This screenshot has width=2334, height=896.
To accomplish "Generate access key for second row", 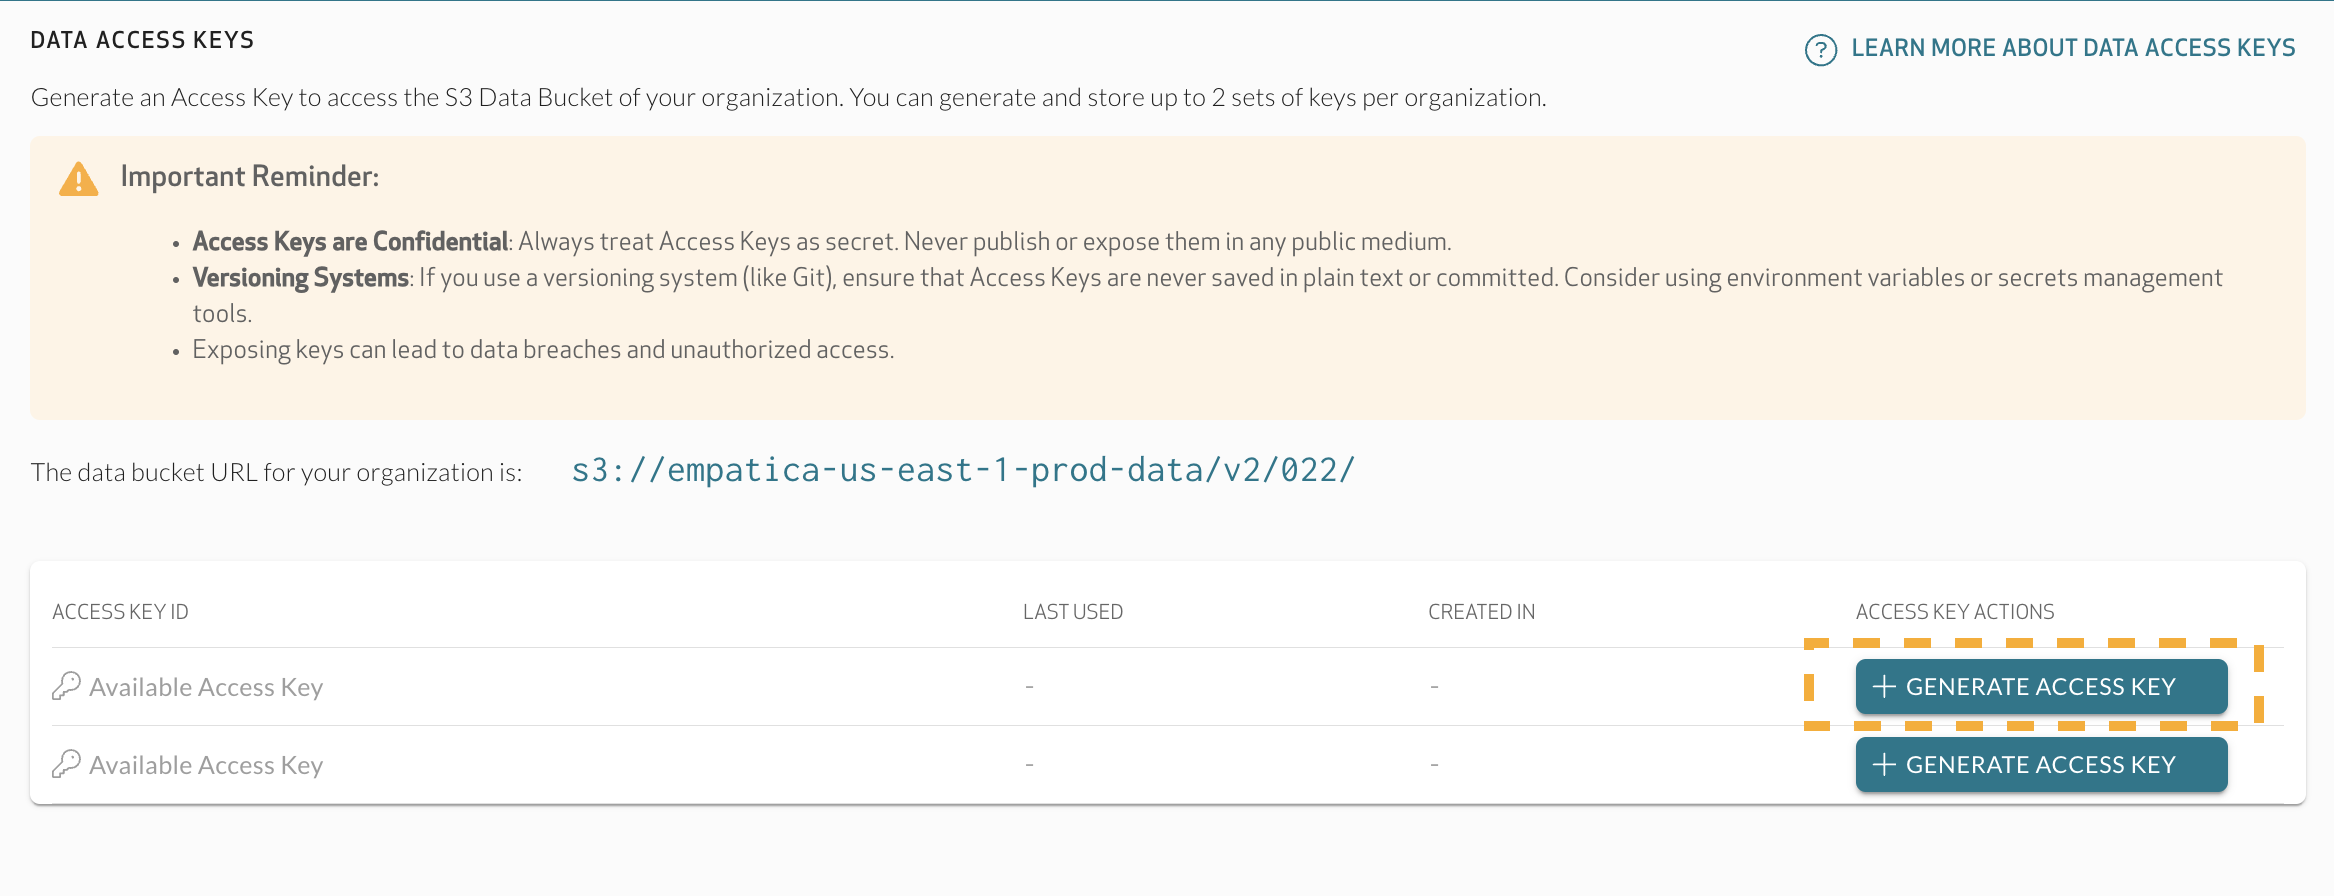I will pos(2041,764).
